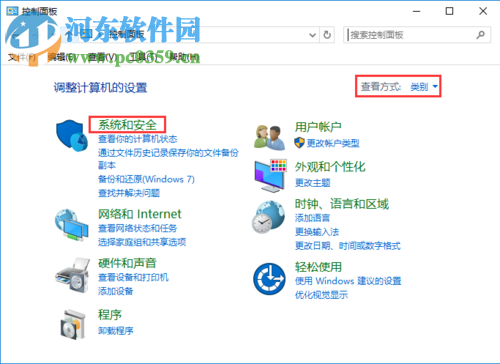The height and width of the screenshot is (364, 500).
Task: Click 添加设备 link
Action: (x=116, y=291)
